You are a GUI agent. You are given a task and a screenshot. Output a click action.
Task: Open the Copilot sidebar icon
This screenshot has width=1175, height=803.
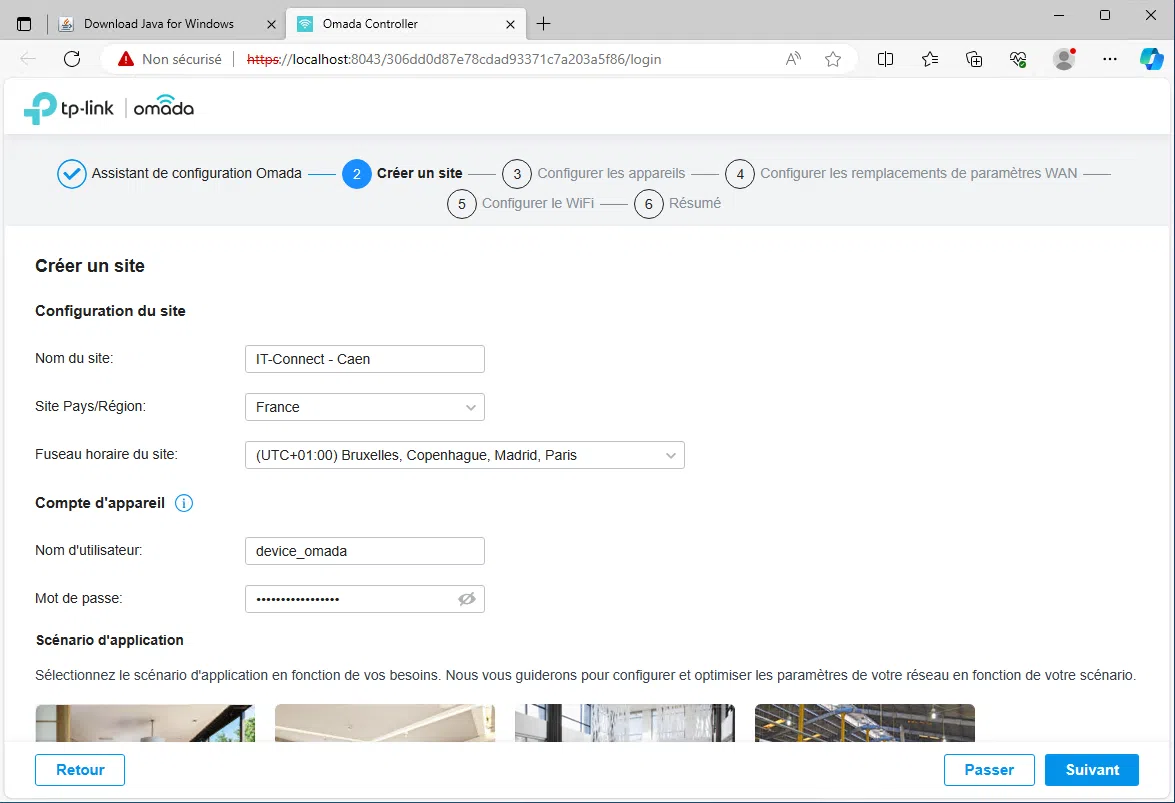pos(1152,58)
